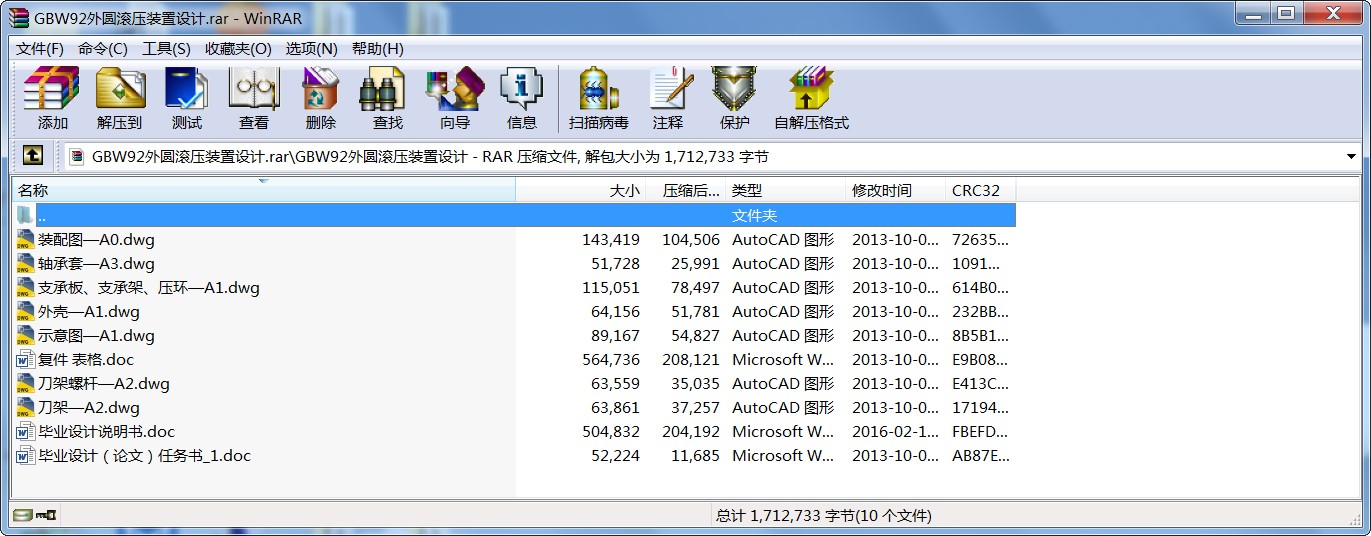Click the DWG icon of 外壳—A1.dwg

(x=26, y=312)
